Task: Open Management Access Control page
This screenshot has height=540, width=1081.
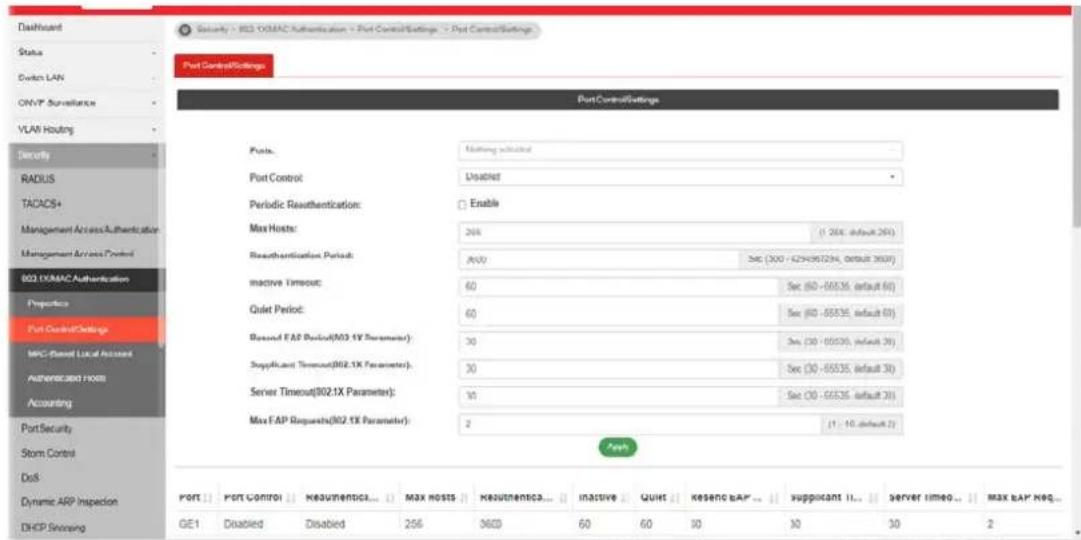Action: click(x=83, y=254)
